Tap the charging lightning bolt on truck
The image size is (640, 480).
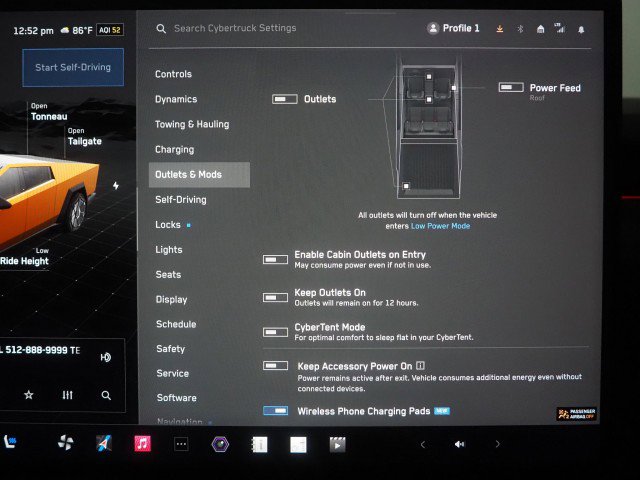coord(116,186)
